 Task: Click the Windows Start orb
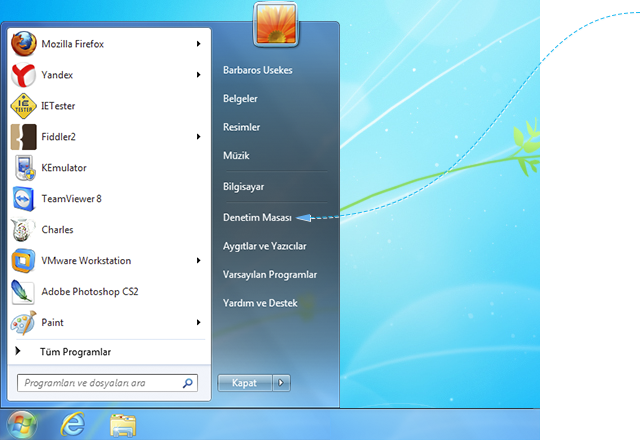point(22,424)
